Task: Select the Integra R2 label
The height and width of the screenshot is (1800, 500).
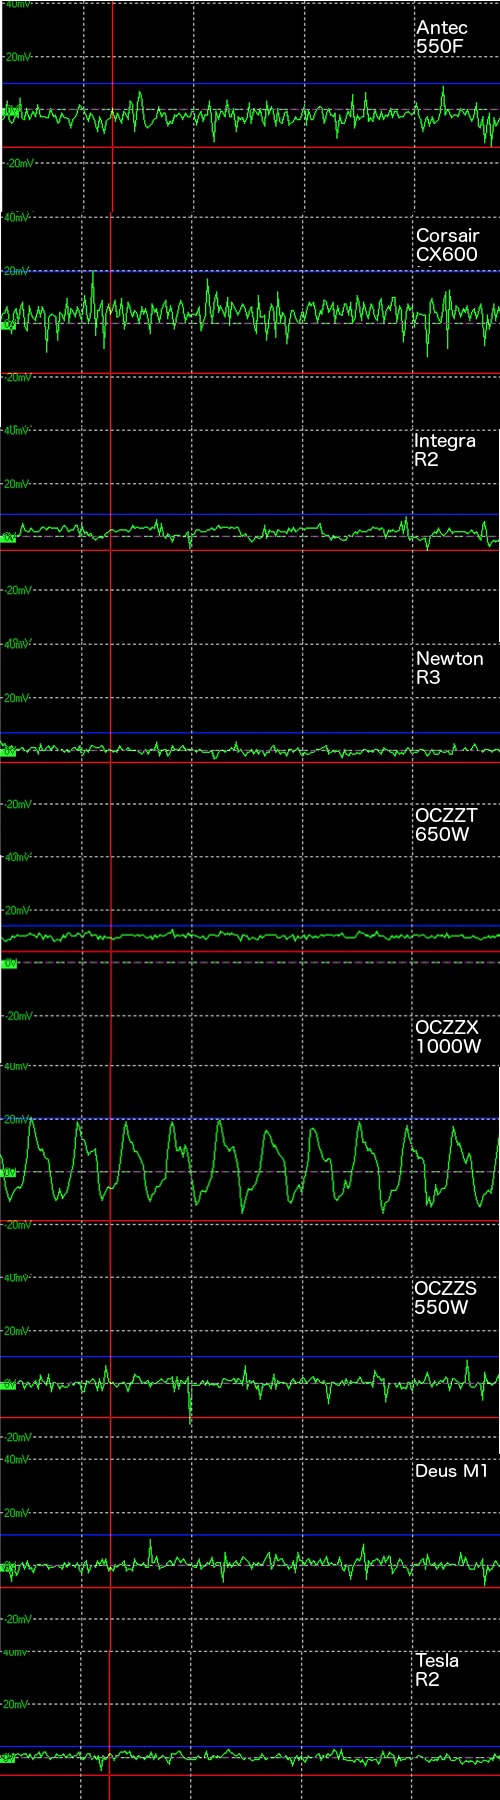Action: point(445,450)
